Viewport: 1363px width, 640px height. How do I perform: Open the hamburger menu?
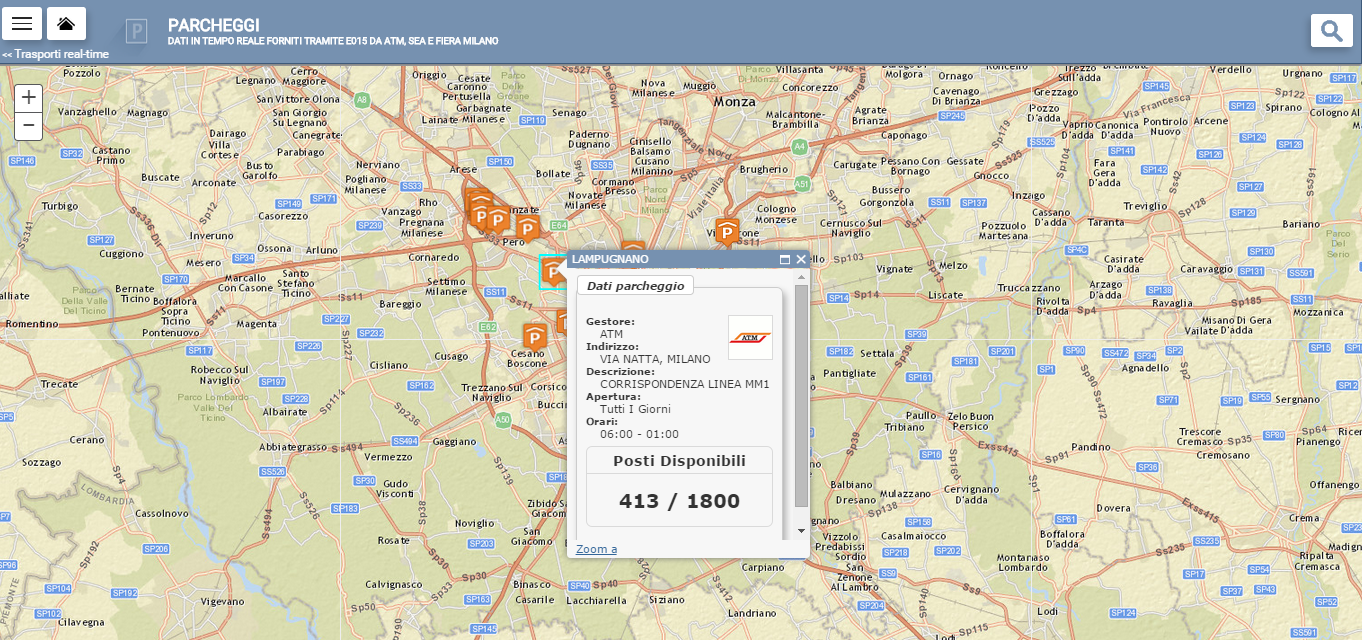(22, 23)
